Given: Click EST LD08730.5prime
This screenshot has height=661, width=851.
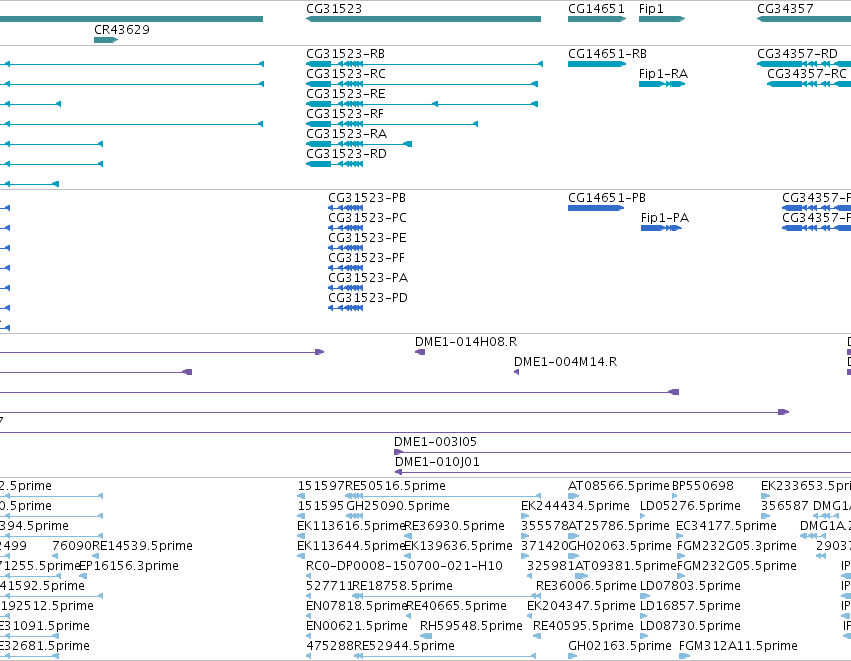Looking at the screenshot, I should pyautogui.click(x=644, y=636).
